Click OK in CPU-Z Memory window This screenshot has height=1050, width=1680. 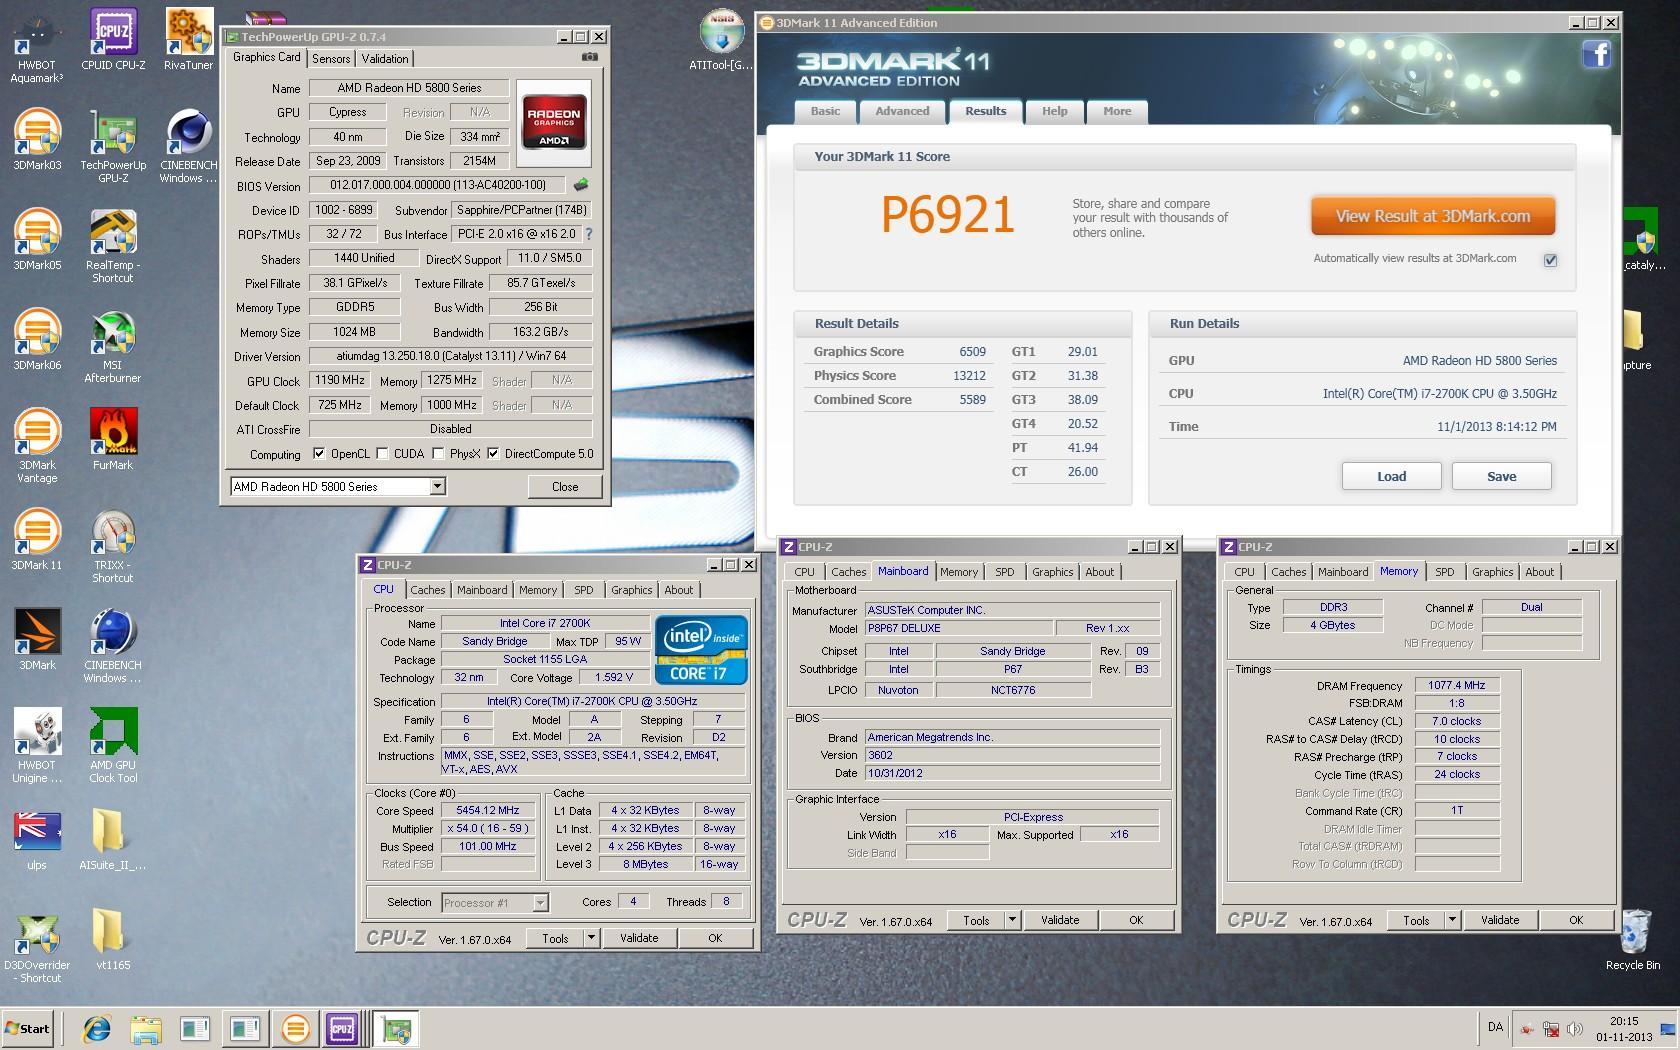point(1576,920)
